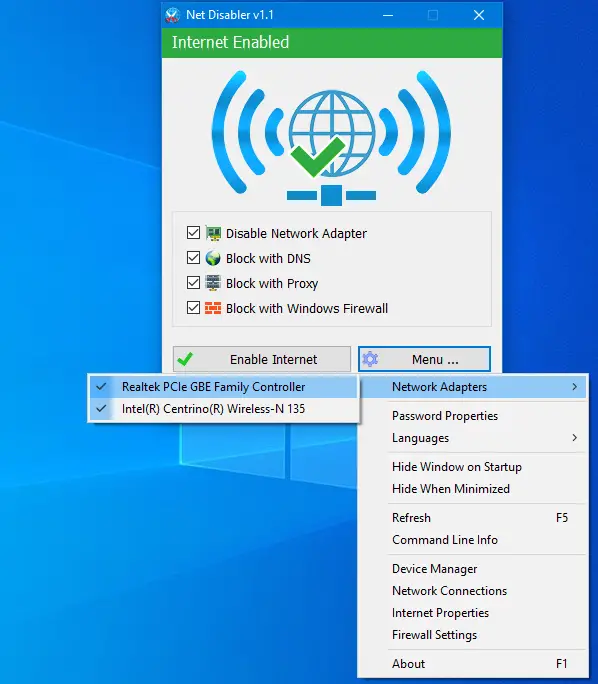Click the globe icon beside Block with DNS
The image size is (598, 684).
pyautogui.click(x=213, y=258)
